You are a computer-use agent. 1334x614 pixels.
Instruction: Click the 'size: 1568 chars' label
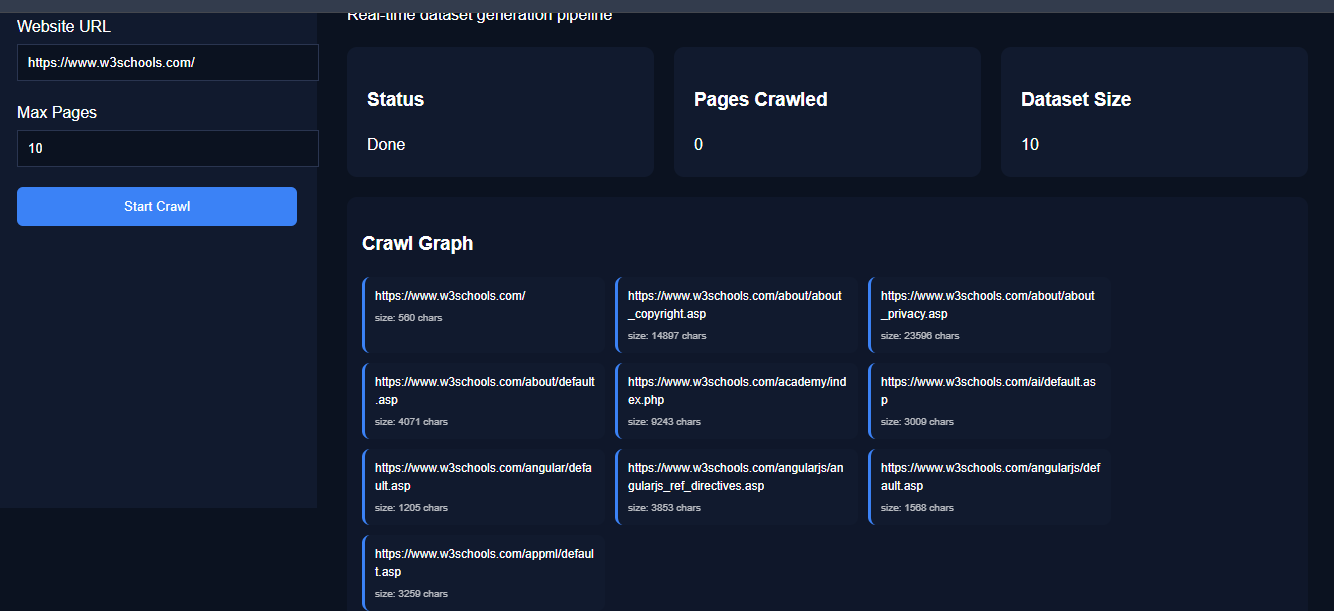pos(917,508)
